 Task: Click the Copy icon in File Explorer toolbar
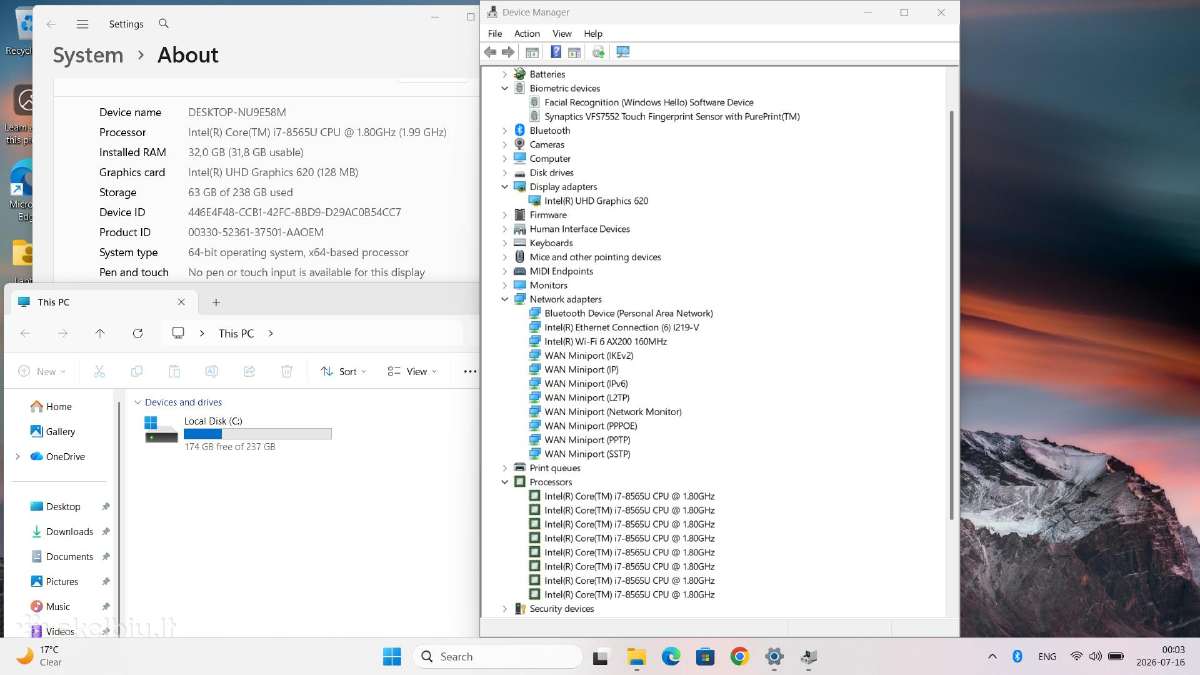tap(137, 371)
